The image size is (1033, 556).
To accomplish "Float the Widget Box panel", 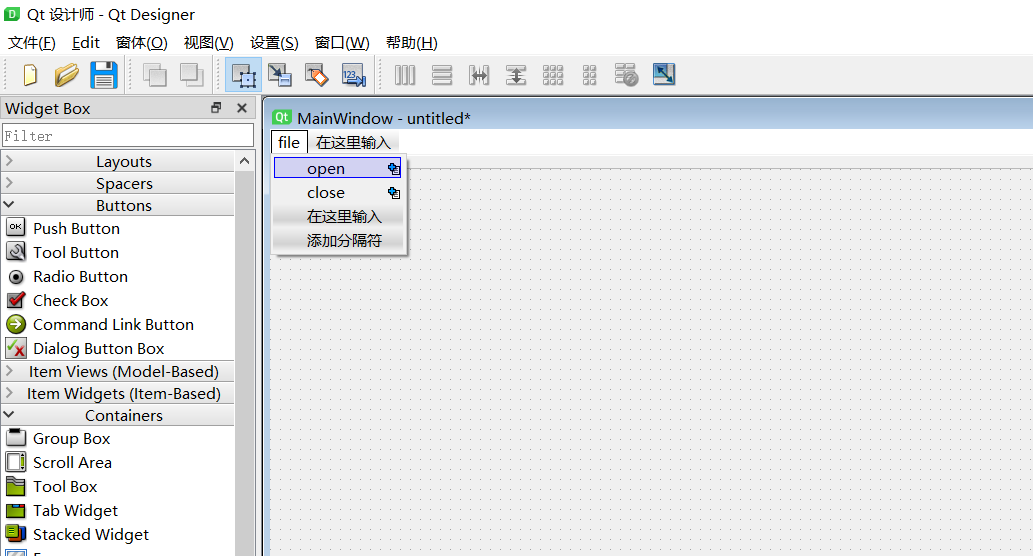I will (x=216, y=108).
